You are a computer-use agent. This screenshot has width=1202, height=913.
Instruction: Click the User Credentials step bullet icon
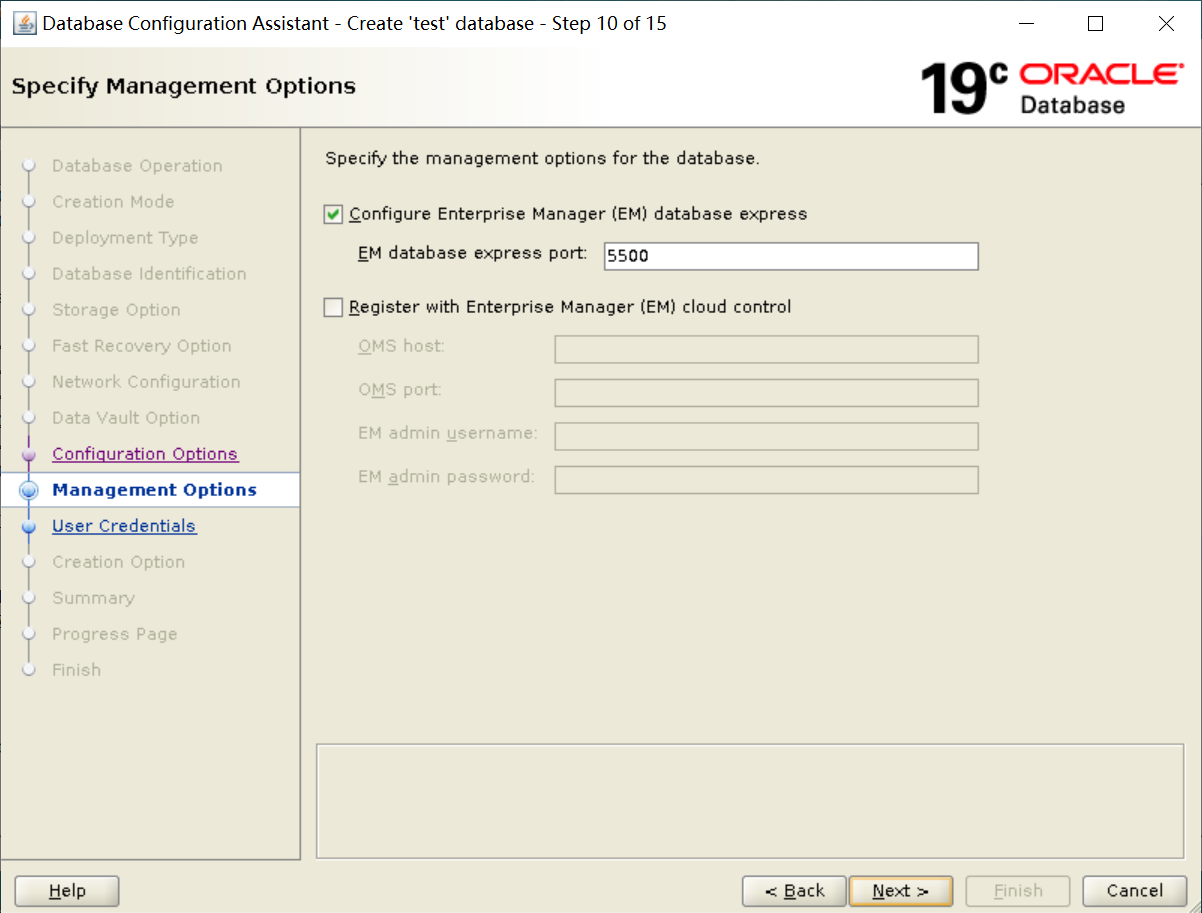click(x=29, y=526)
